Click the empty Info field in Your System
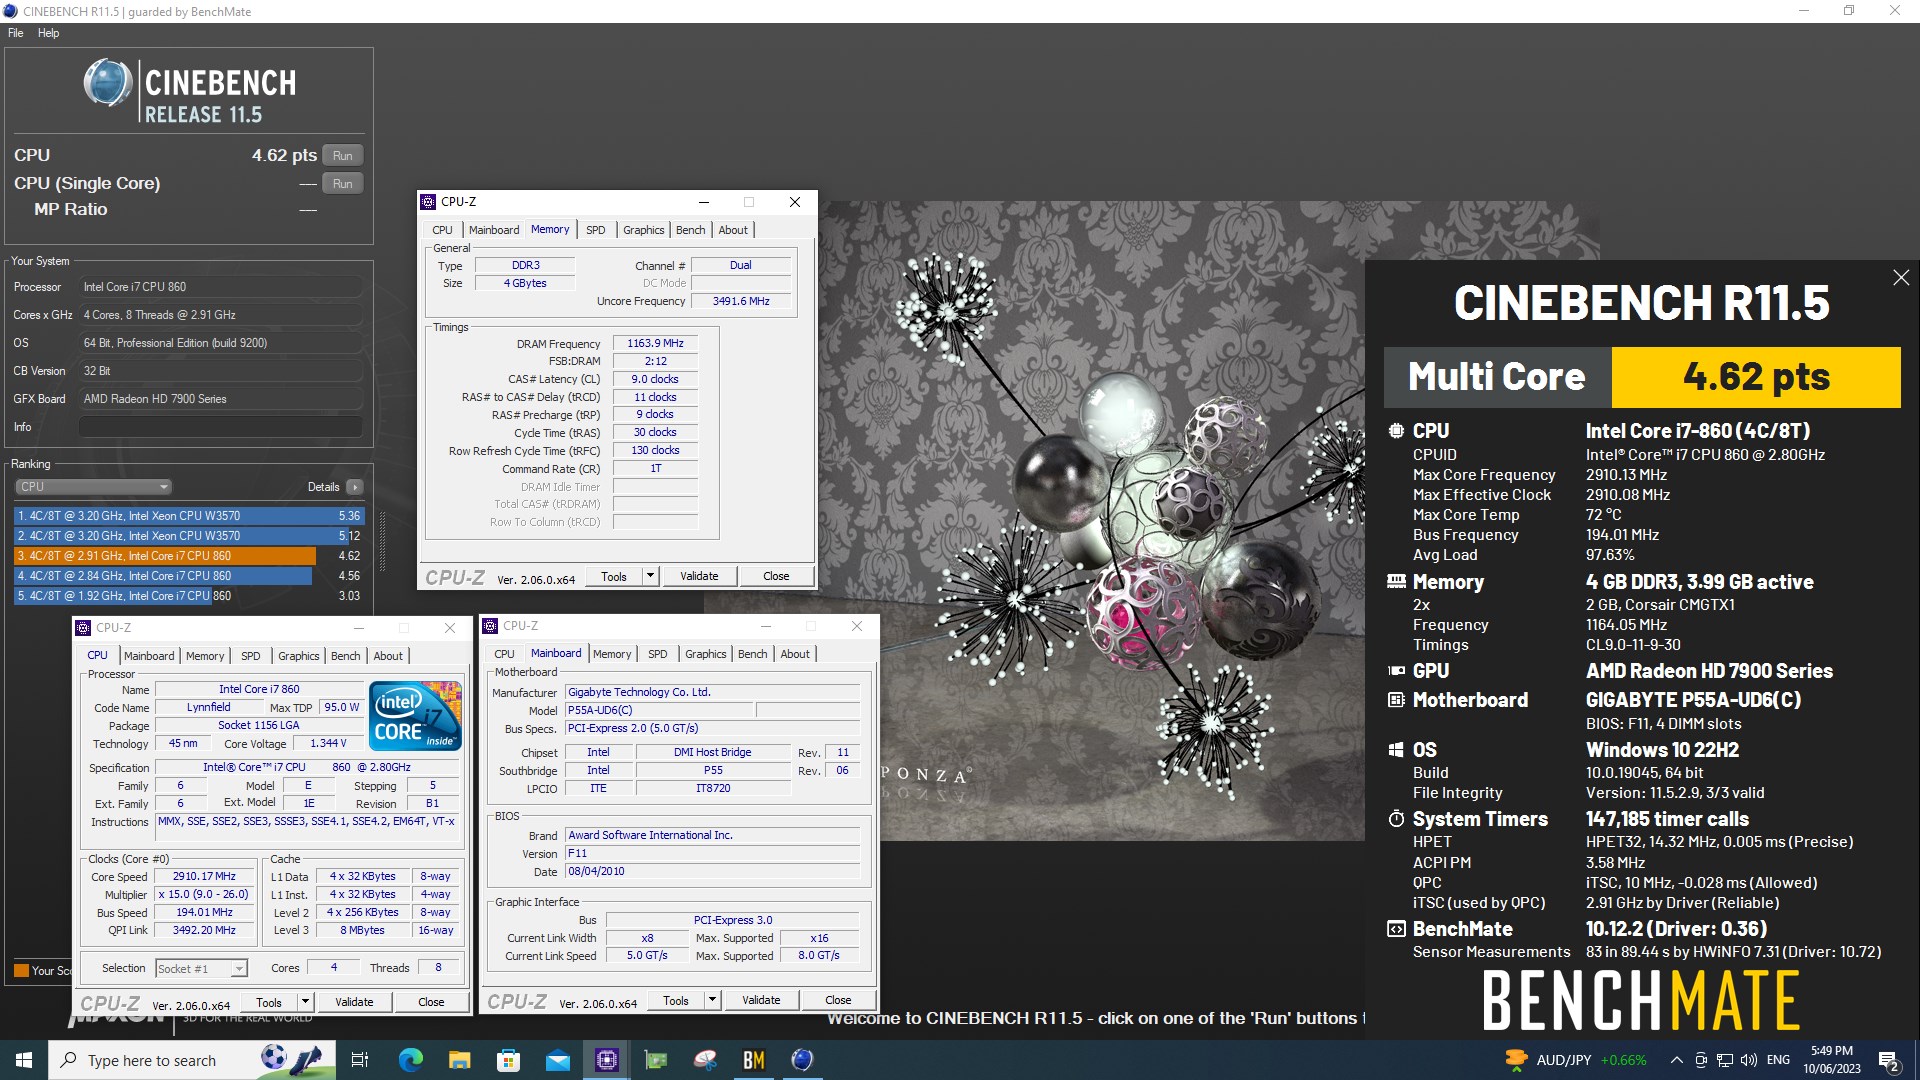Viewport: 1920px width, 1080px height. pos(221,427)
